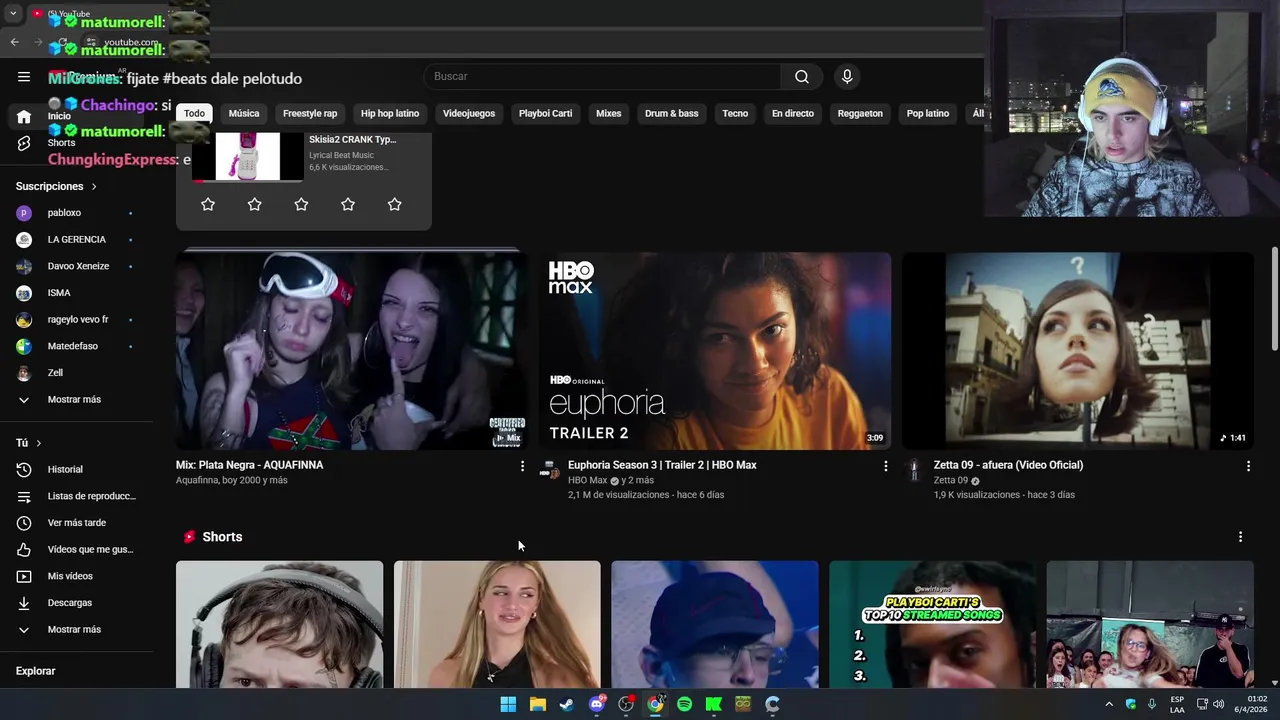Screen dimensions: 1280x720
Task: Filter by Mixes chip
Action: click(x=609, y=113)
